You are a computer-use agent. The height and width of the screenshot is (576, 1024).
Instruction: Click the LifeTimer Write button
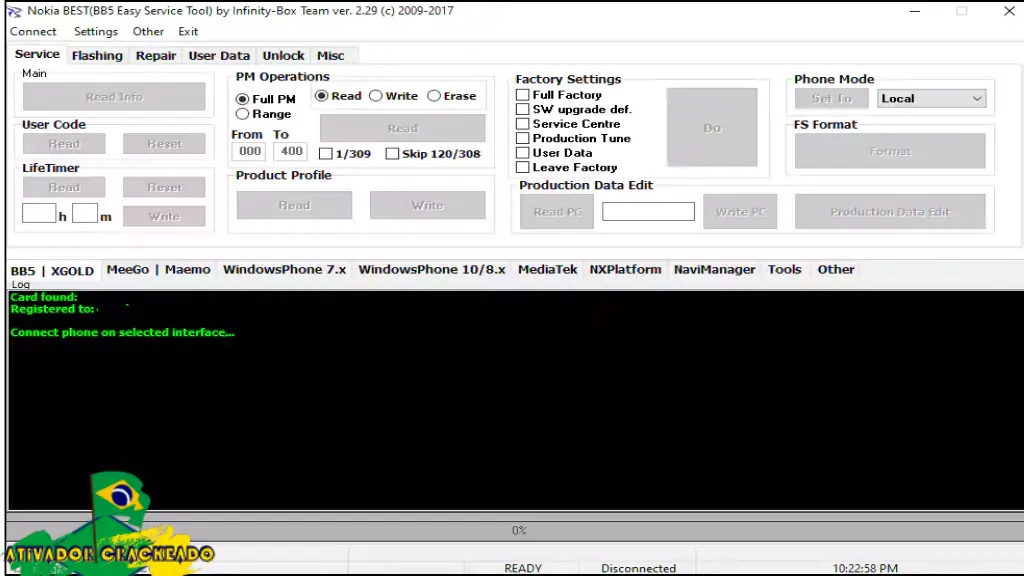click(164, 216)
